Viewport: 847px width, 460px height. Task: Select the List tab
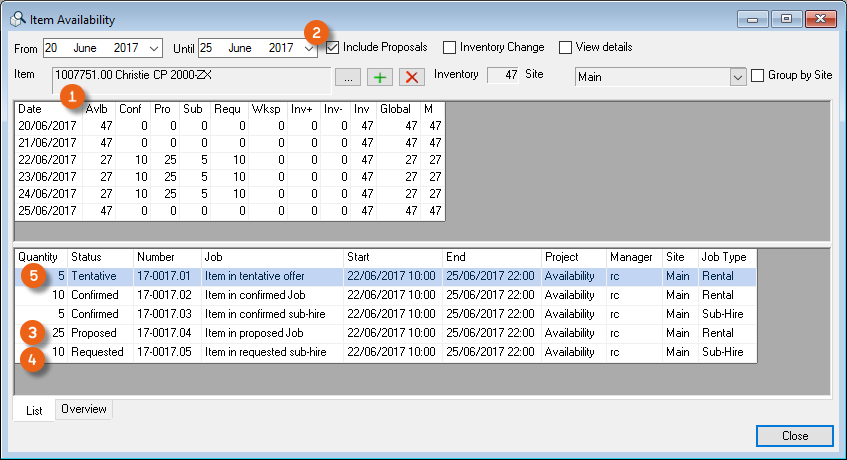[33, 410]
